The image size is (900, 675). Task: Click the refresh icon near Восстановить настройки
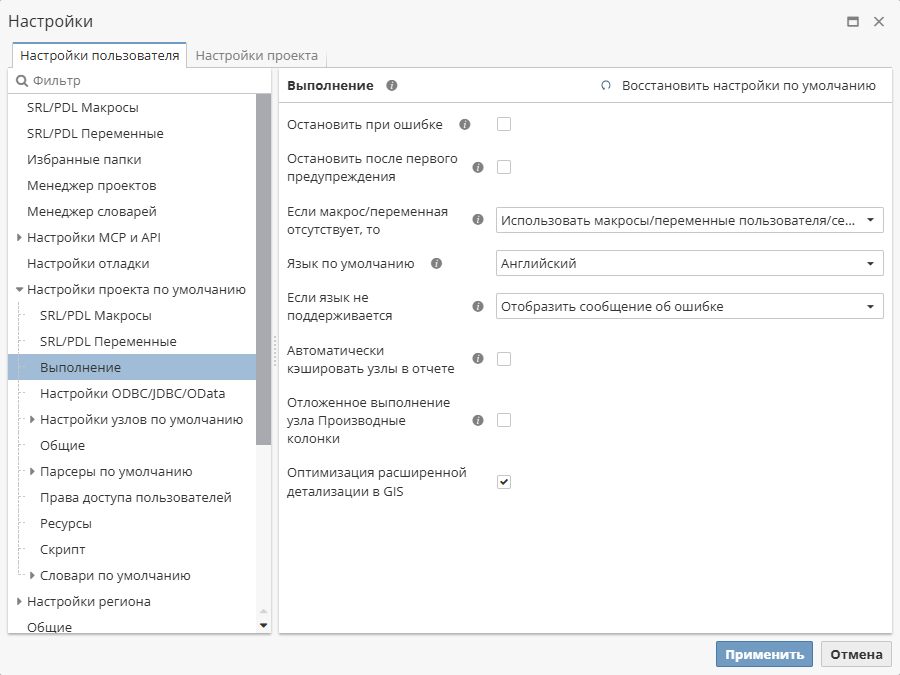pyautogui.click(x=605, y=86)
